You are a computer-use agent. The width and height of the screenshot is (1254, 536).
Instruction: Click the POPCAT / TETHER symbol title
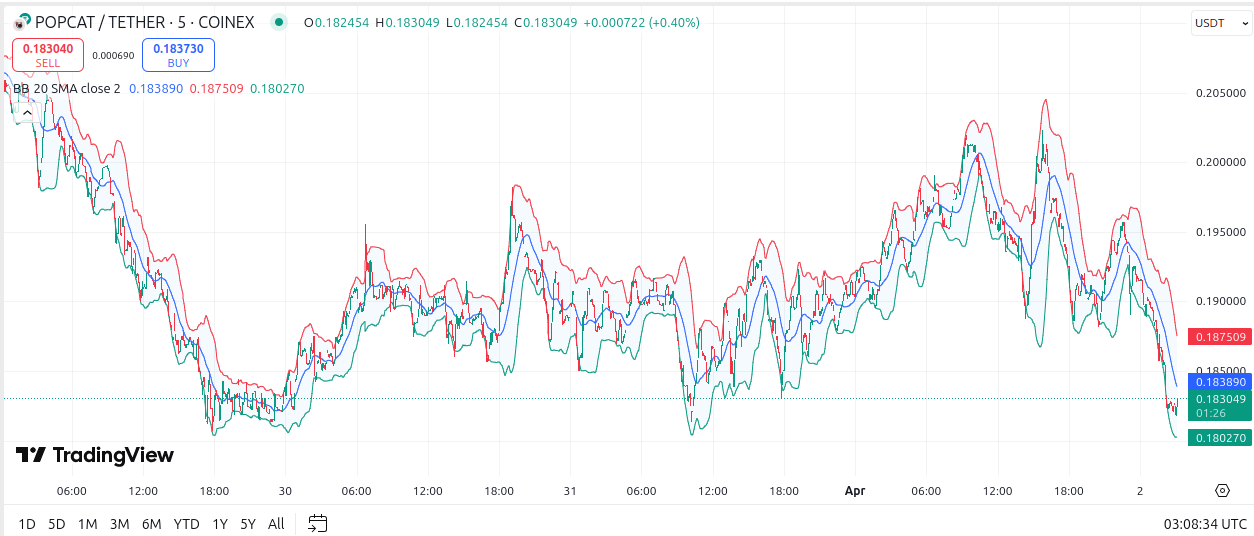pos(145,22)
